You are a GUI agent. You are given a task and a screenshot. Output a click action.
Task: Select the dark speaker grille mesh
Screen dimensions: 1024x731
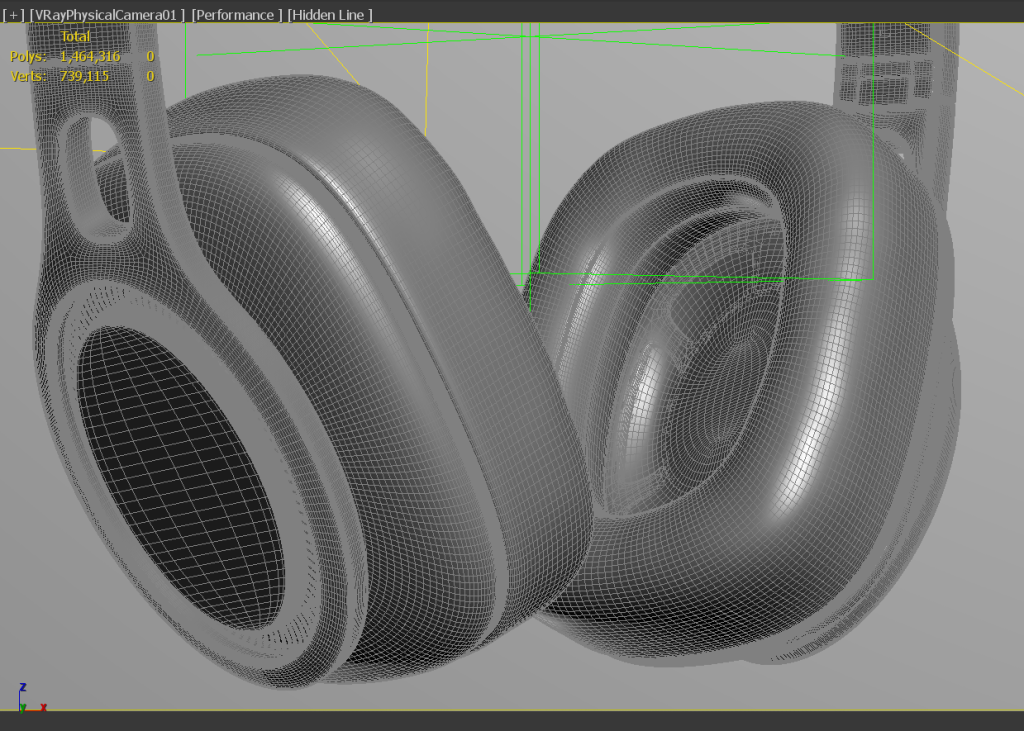(x=180, y=477)
